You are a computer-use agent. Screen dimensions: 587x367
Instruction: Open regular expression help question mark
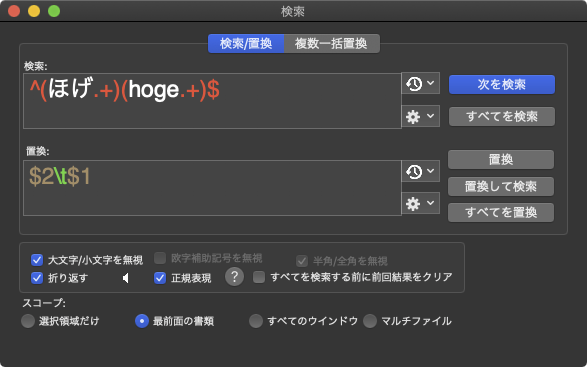pyautogui.click(x=234, y=277)
